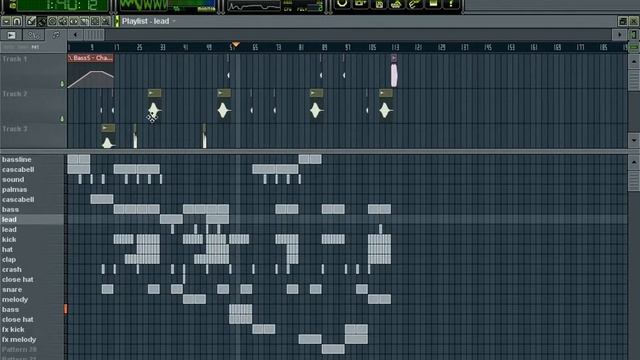Image resolution: width=640 pixels, height=360 pixels.
Task: Select the bassline pattern name
Action: click(16, 160)
